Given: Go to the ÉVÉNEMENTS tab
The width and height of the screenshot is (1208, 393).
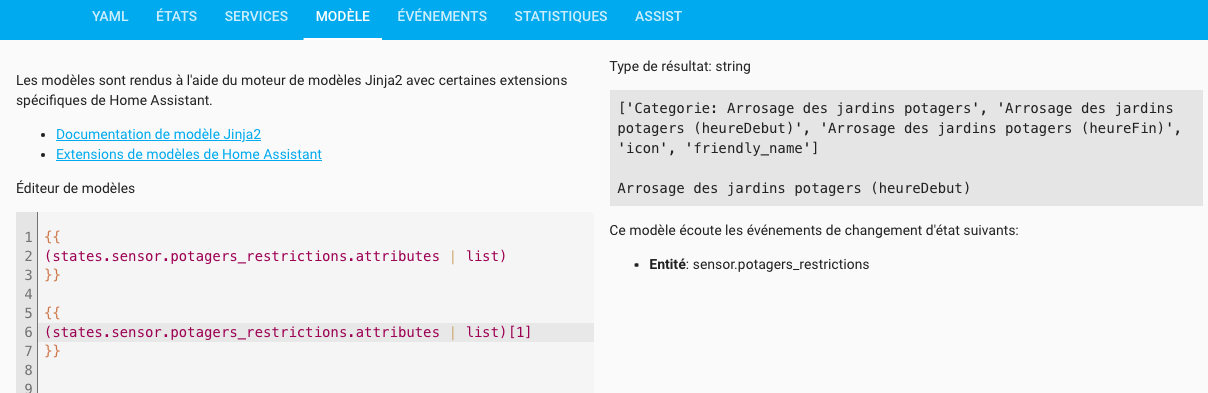Looking at the screenshot, I should coord(442,16).
